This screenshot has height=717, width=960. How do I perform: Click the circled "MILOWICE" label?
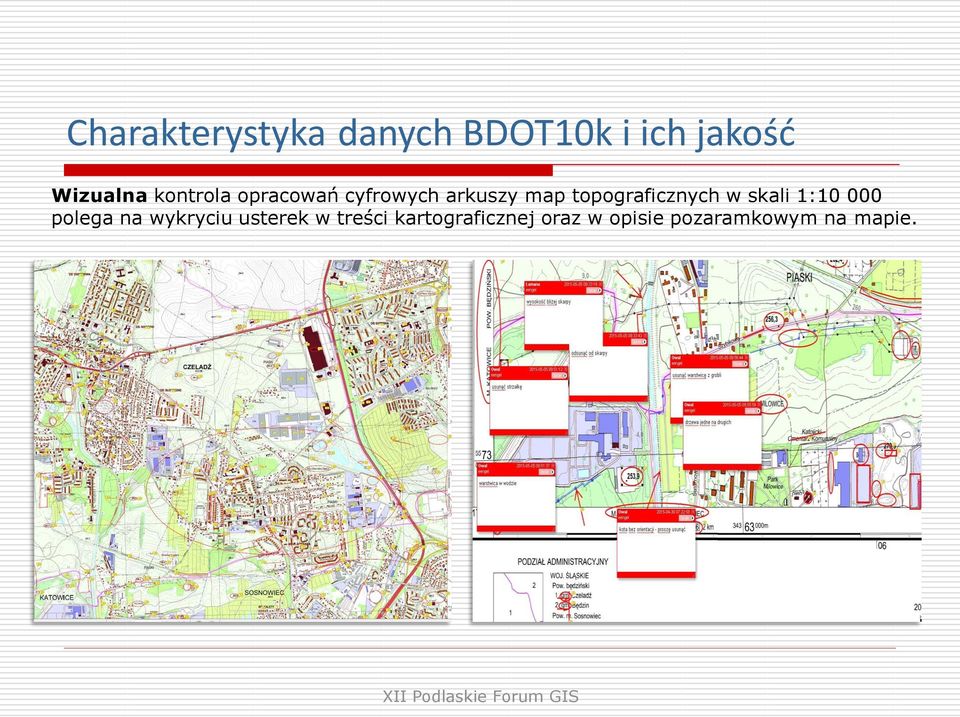pos(773,404)
